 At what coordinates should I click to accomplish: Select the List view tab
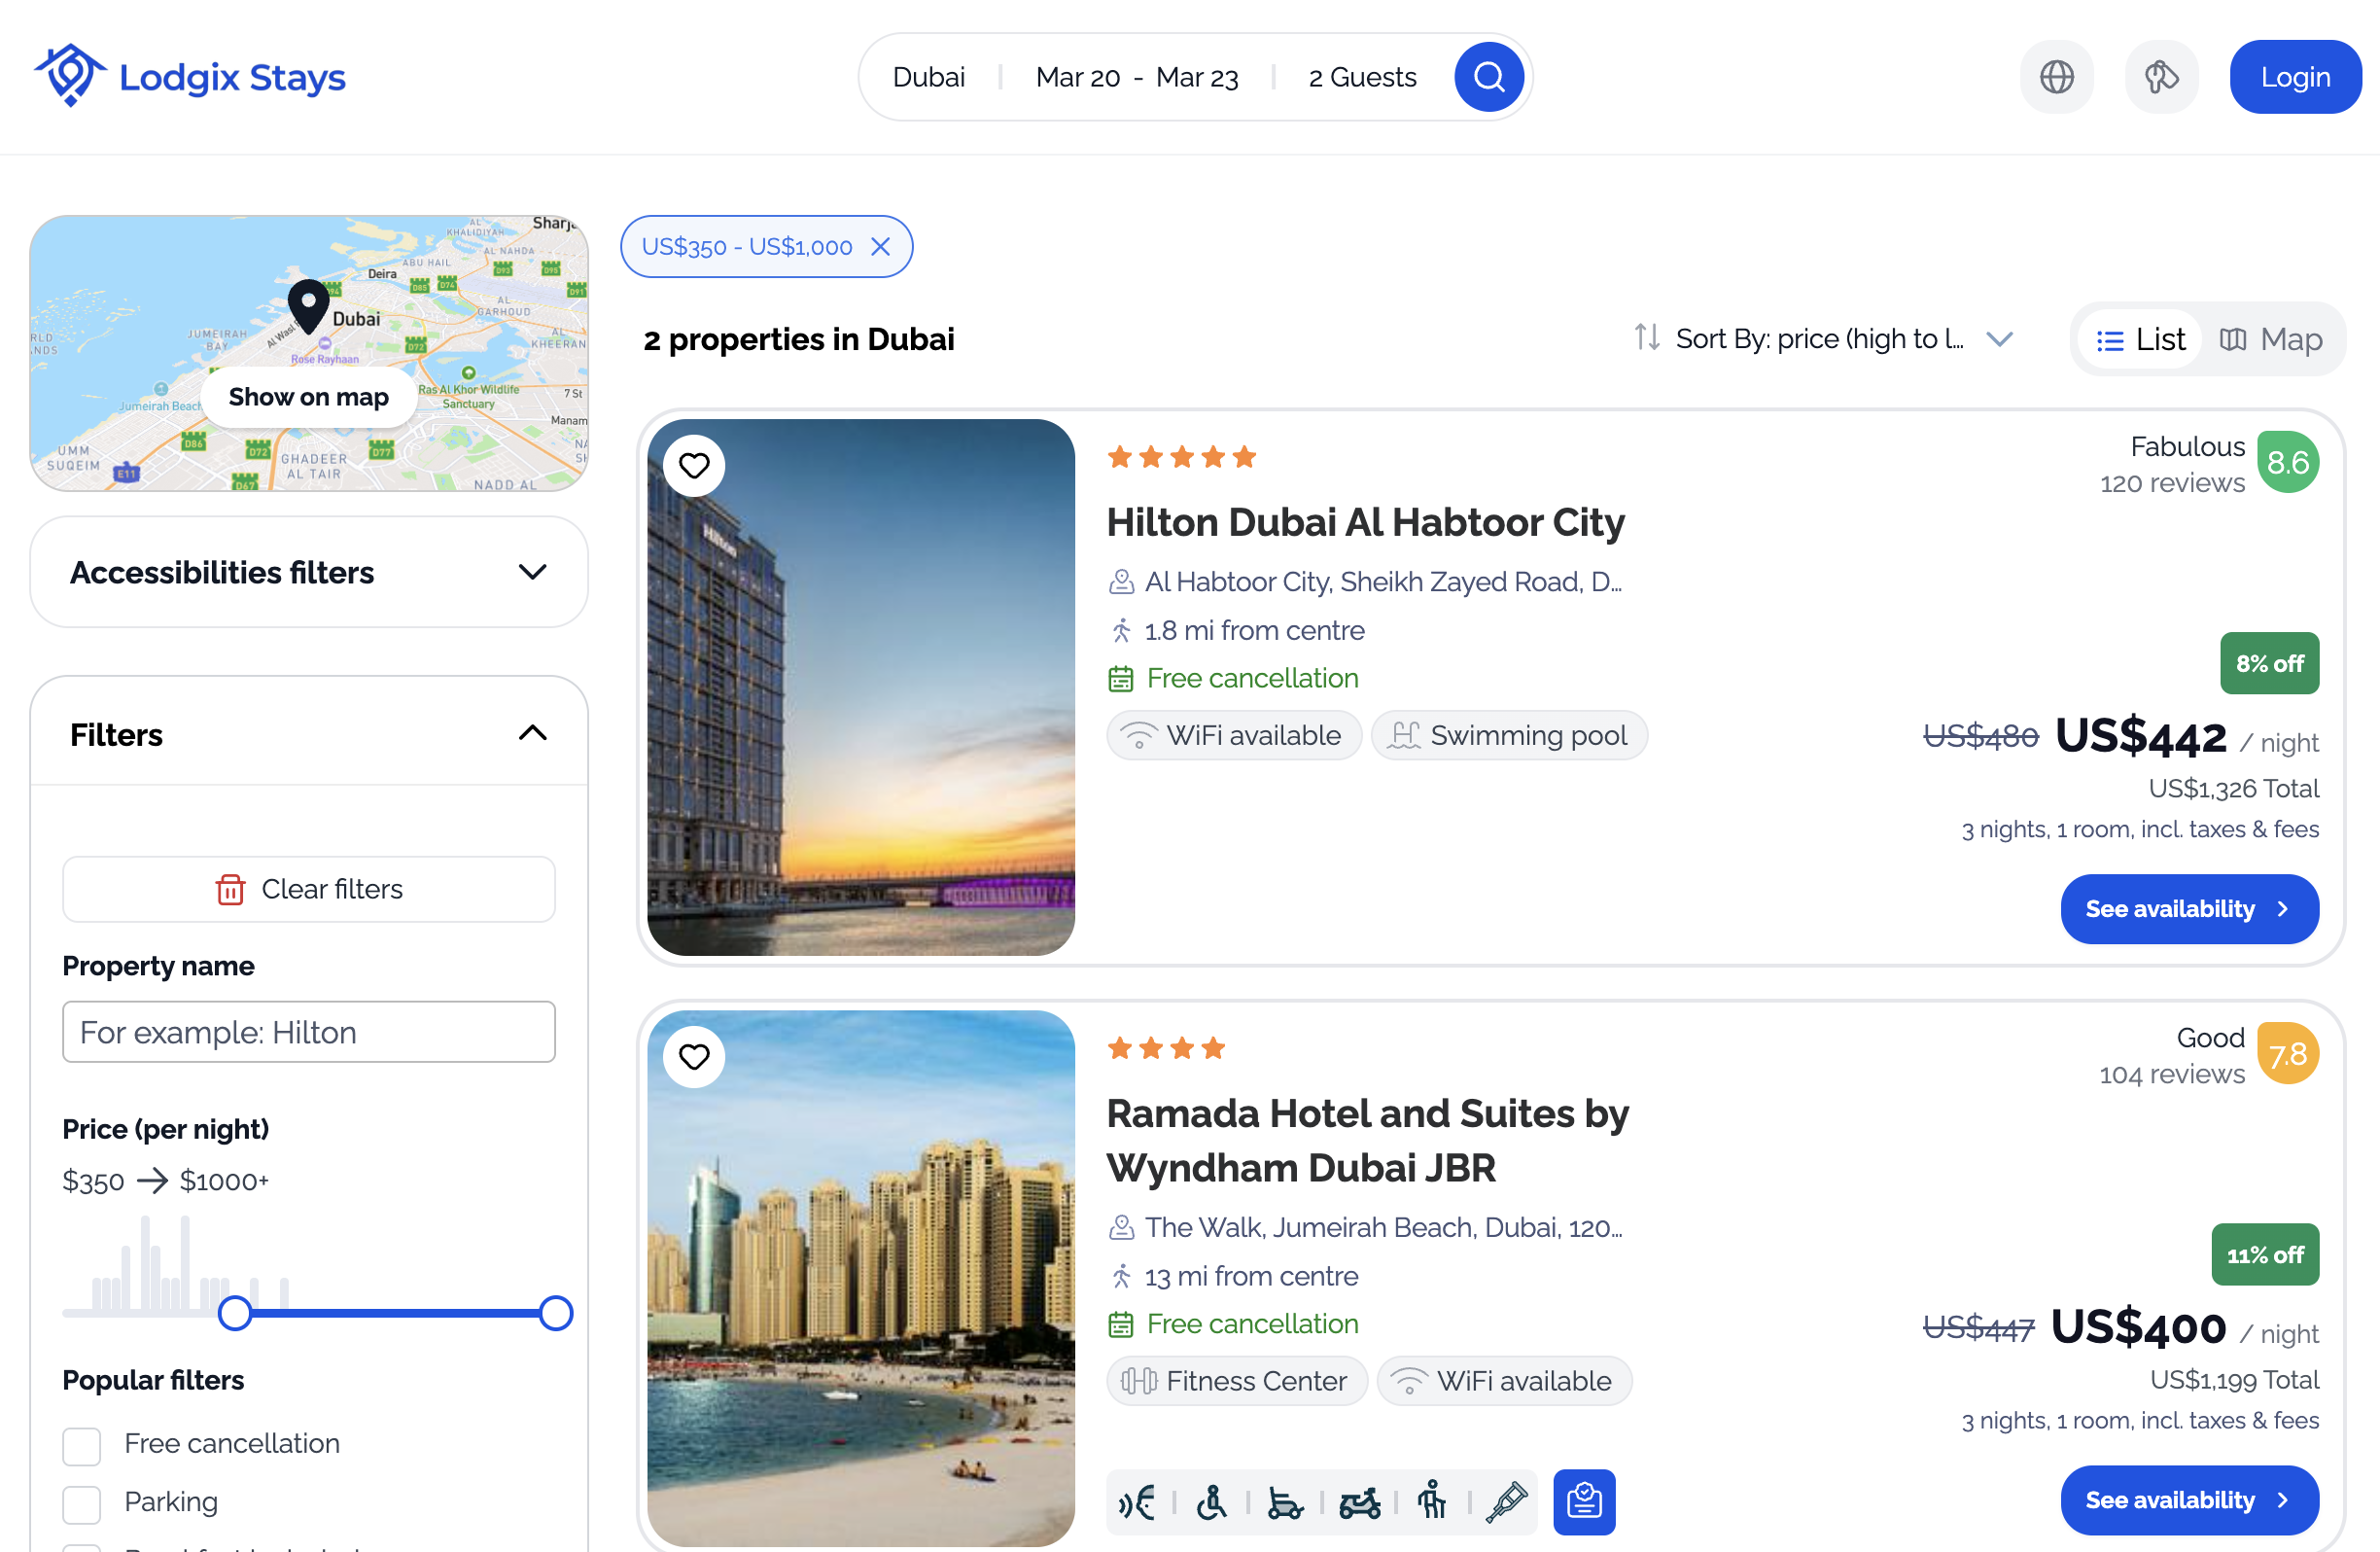pos(2140,340)
